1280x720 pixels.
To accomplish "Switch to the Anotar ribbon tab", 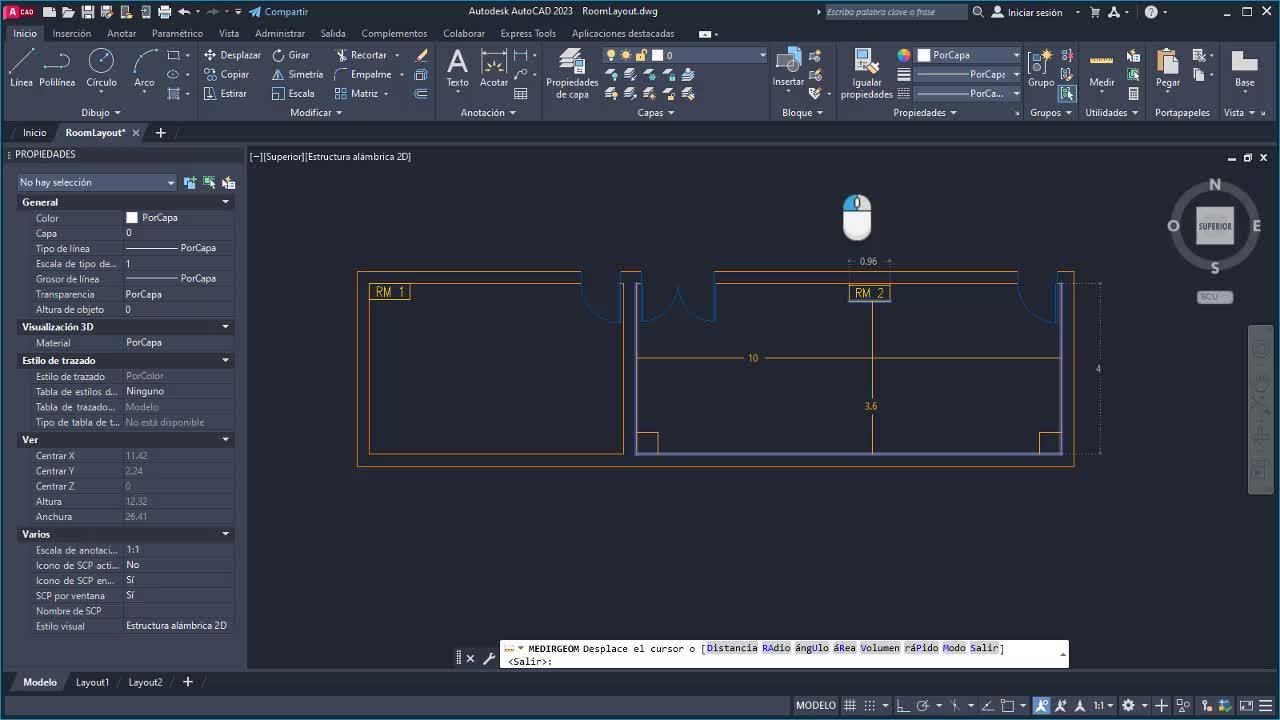I will click(x=121, y=33).
